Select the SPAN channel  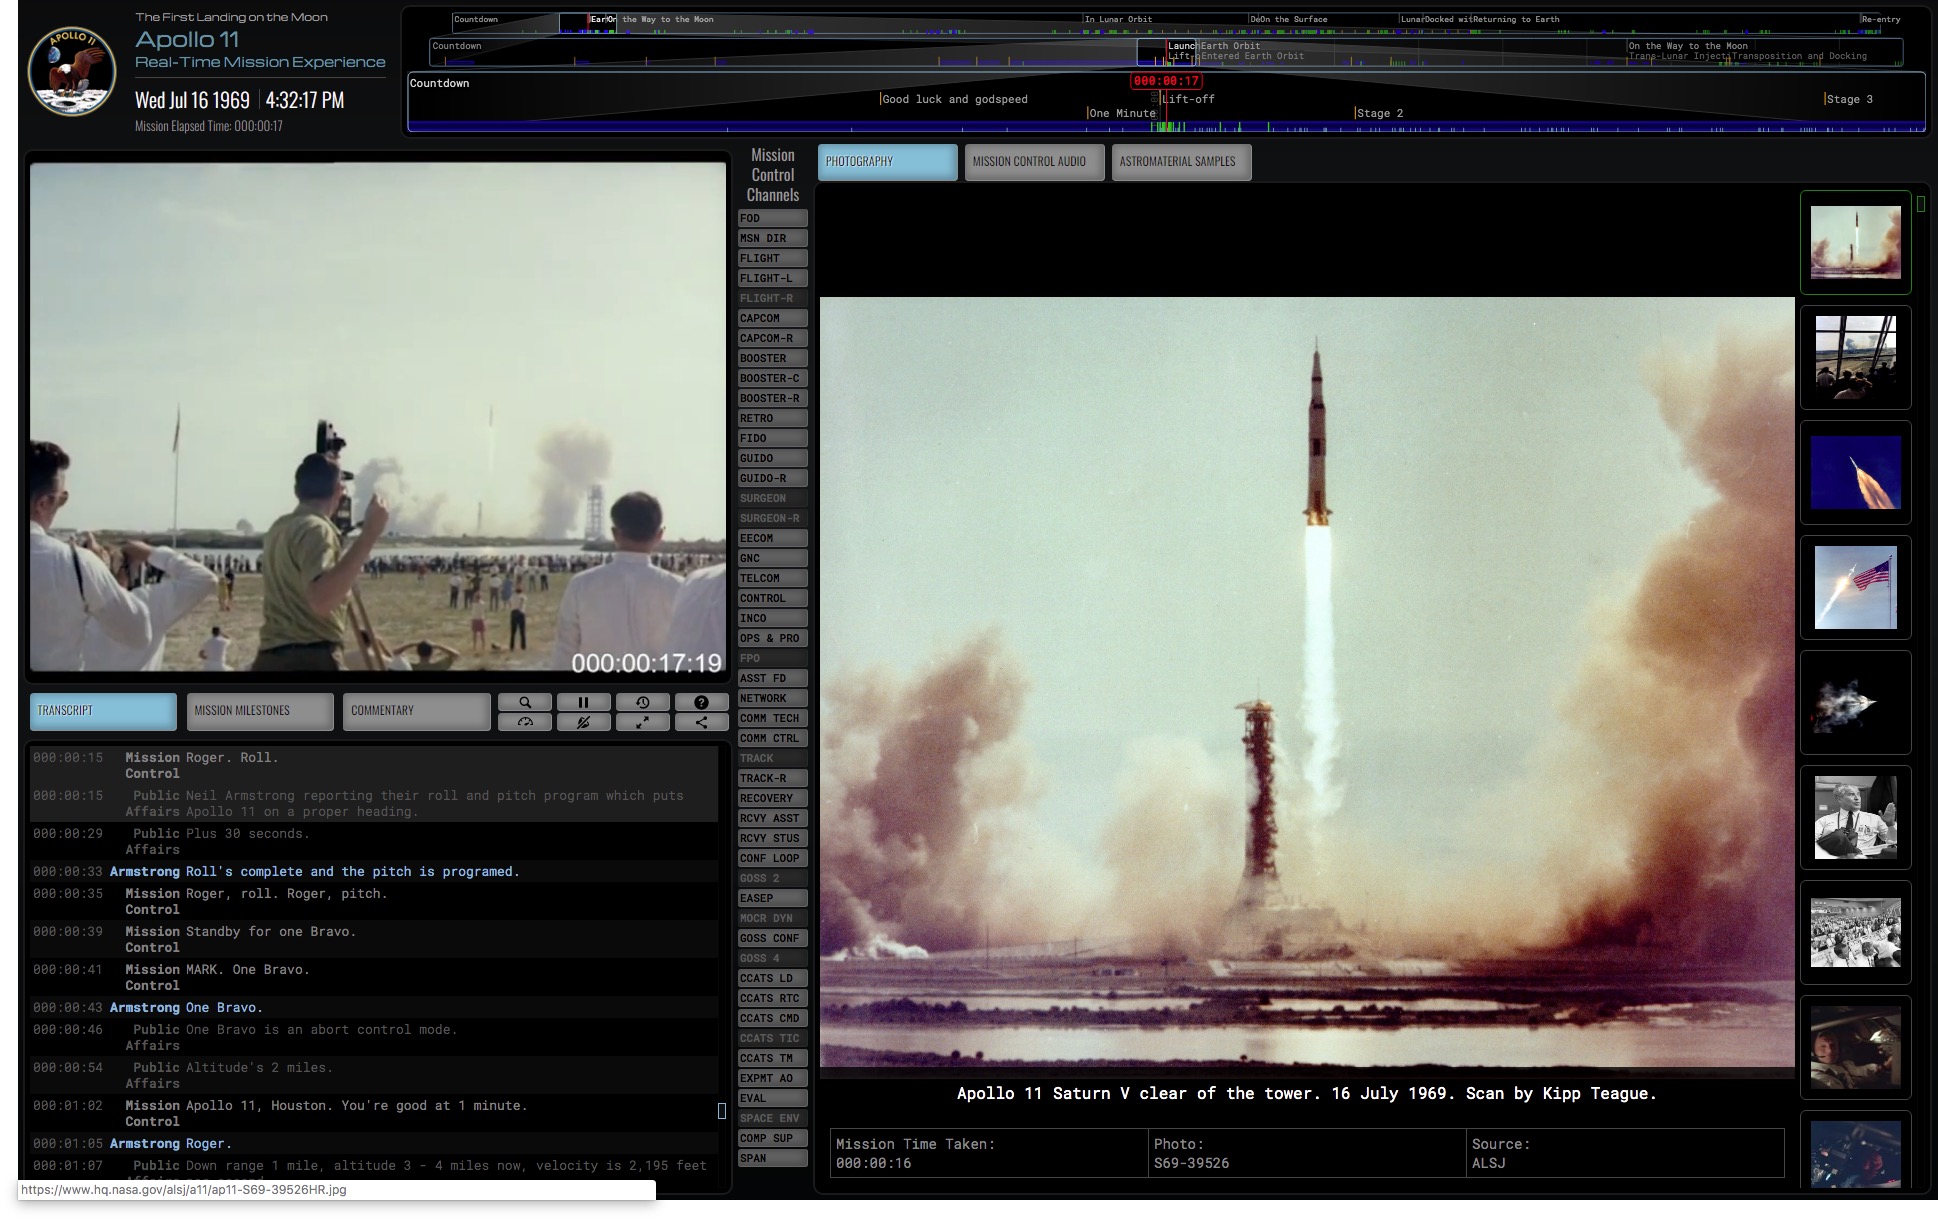772,1158
